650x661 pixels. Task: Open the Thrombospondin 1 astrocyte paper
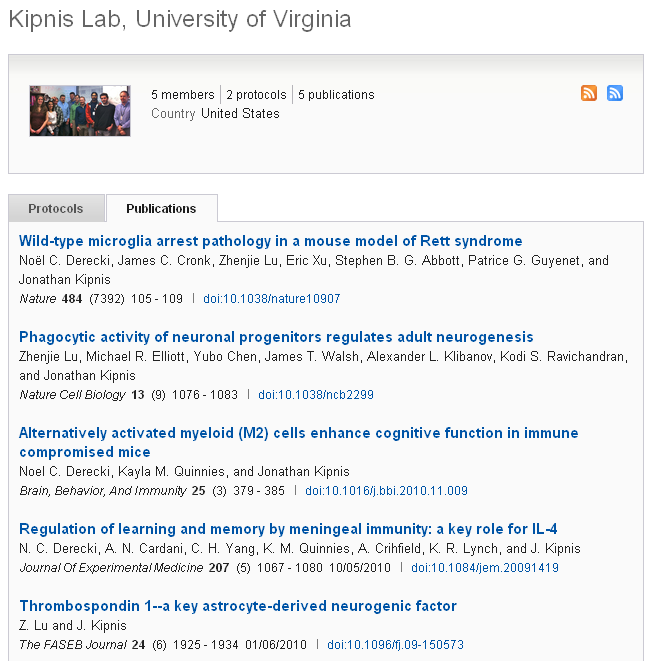tap(238, 606)
